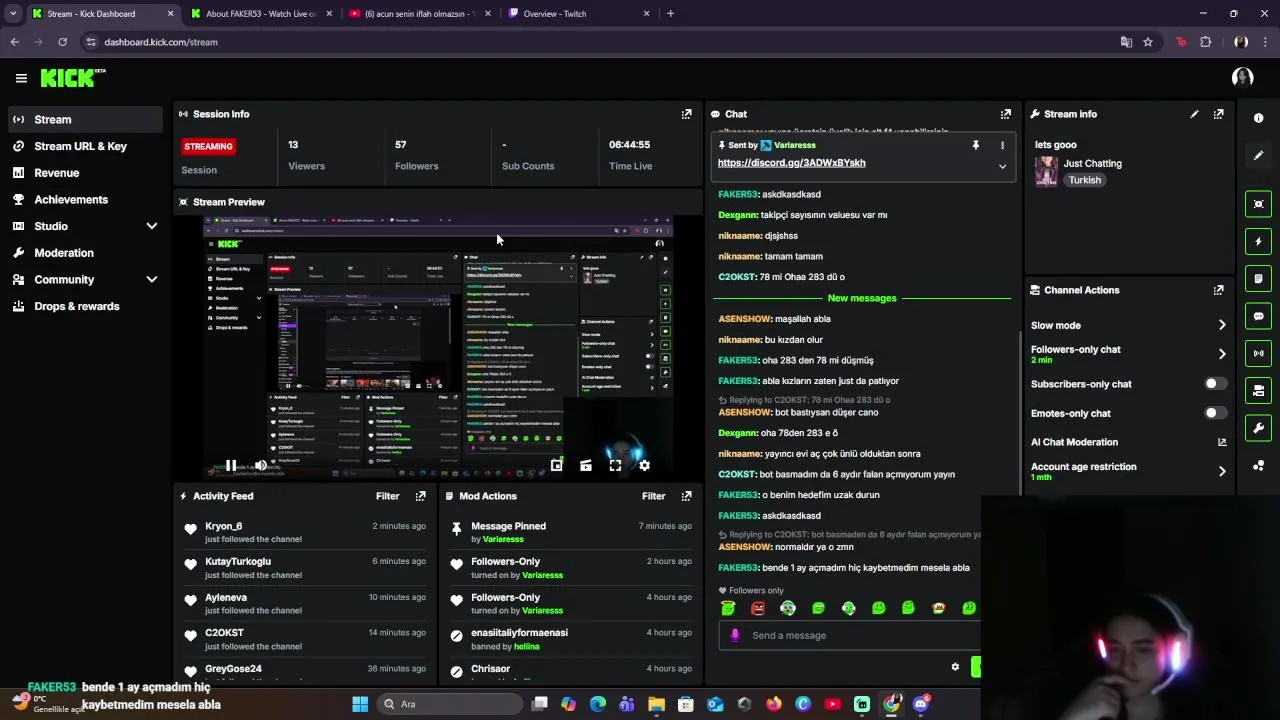Viewport: 1280px width, 720px height.
Task: Insert the red angry emote
Action: 758,608
